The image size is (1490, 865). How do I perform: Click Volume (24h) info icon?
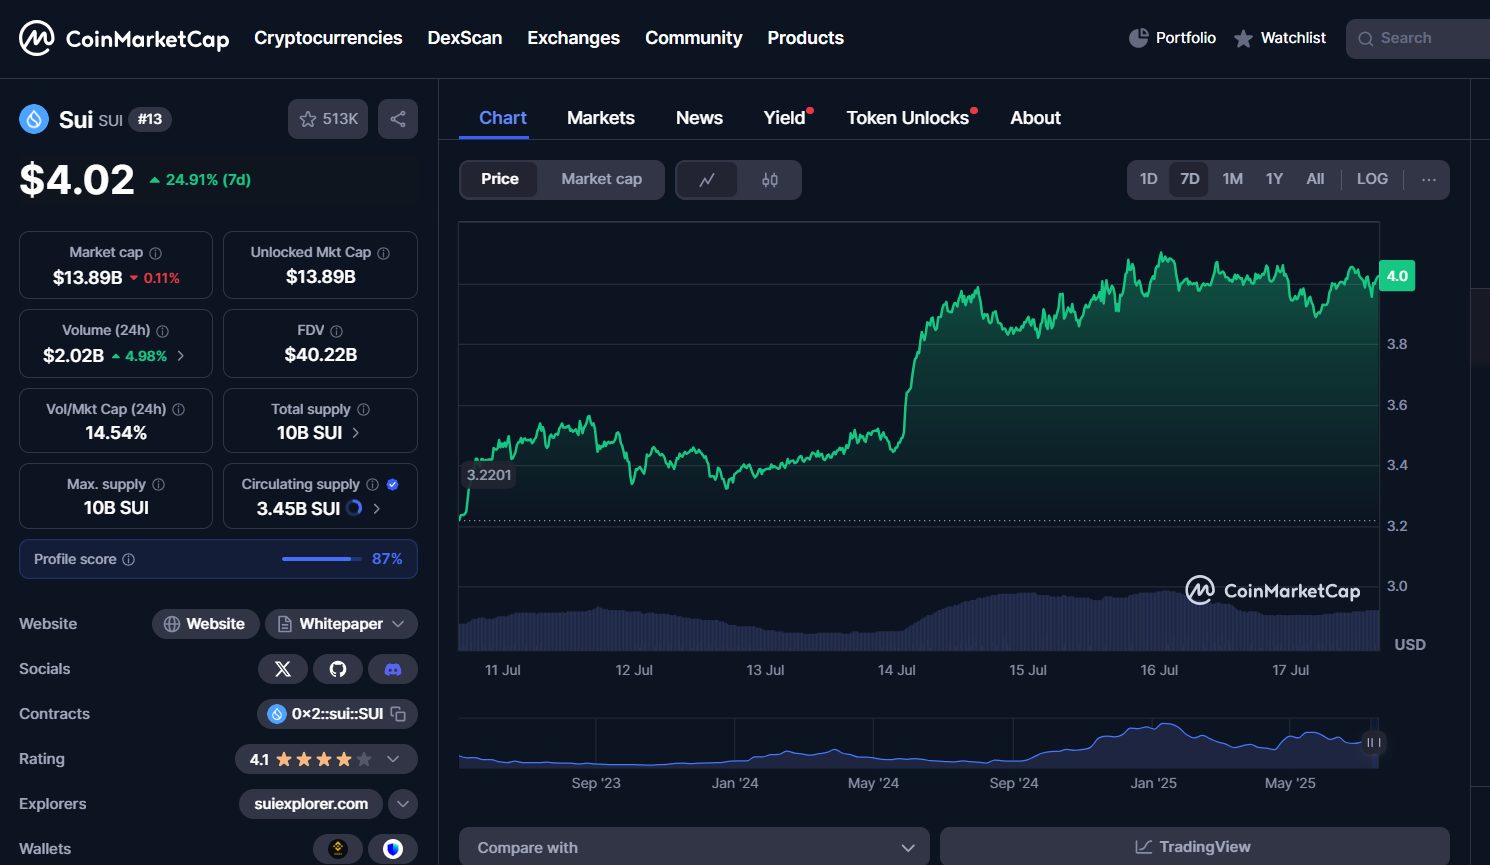162,331
